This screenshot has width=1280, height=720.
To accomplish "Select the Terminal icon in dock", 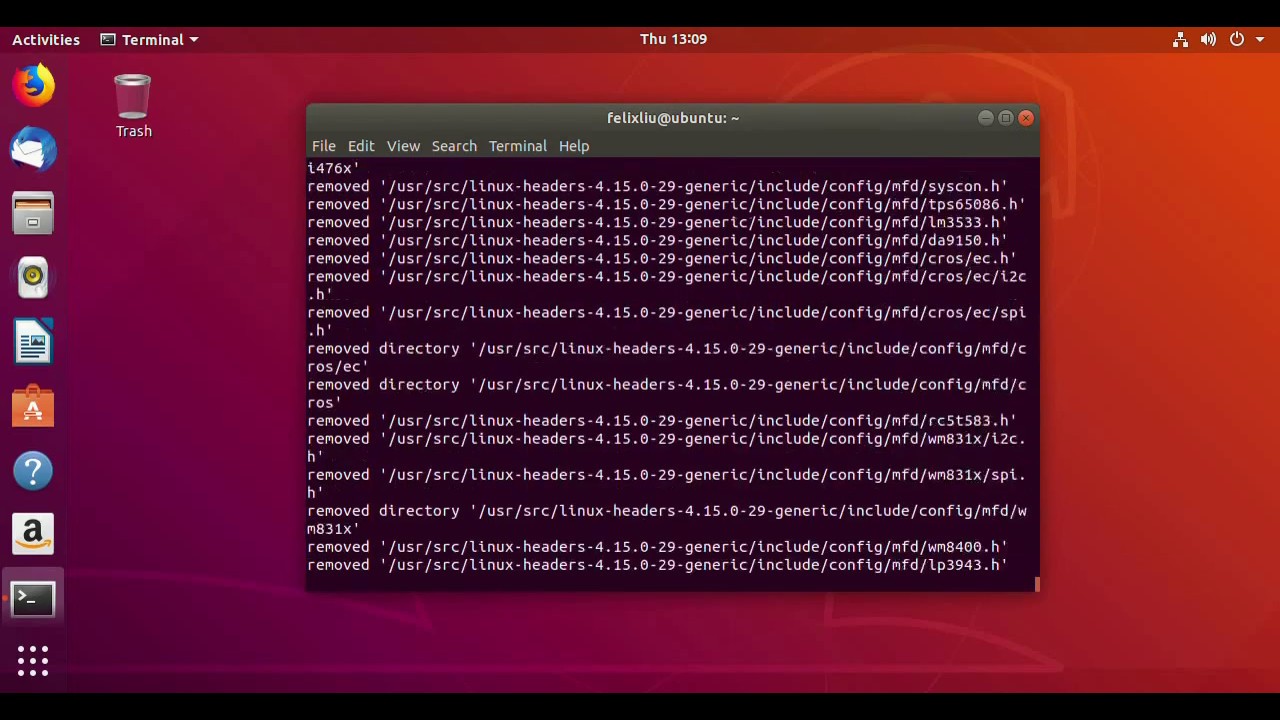I will click(x=33, y=598).
